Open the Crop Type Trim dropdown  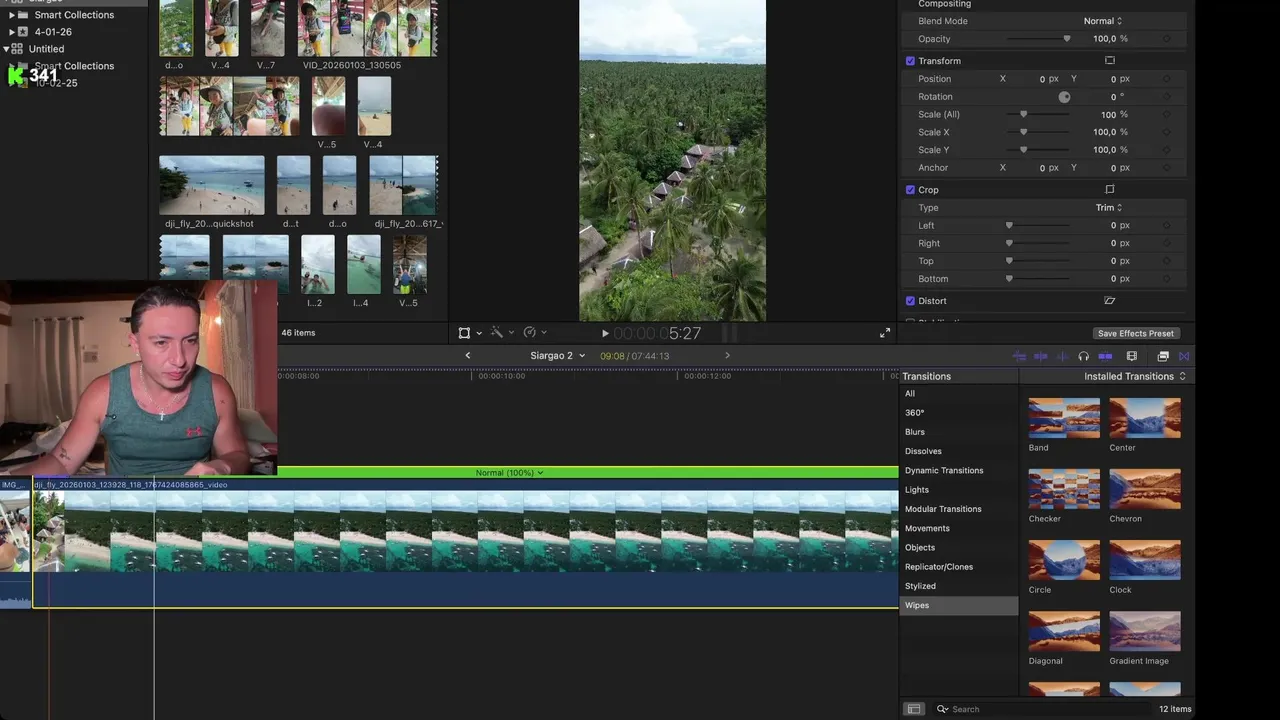click(1109, 208)
